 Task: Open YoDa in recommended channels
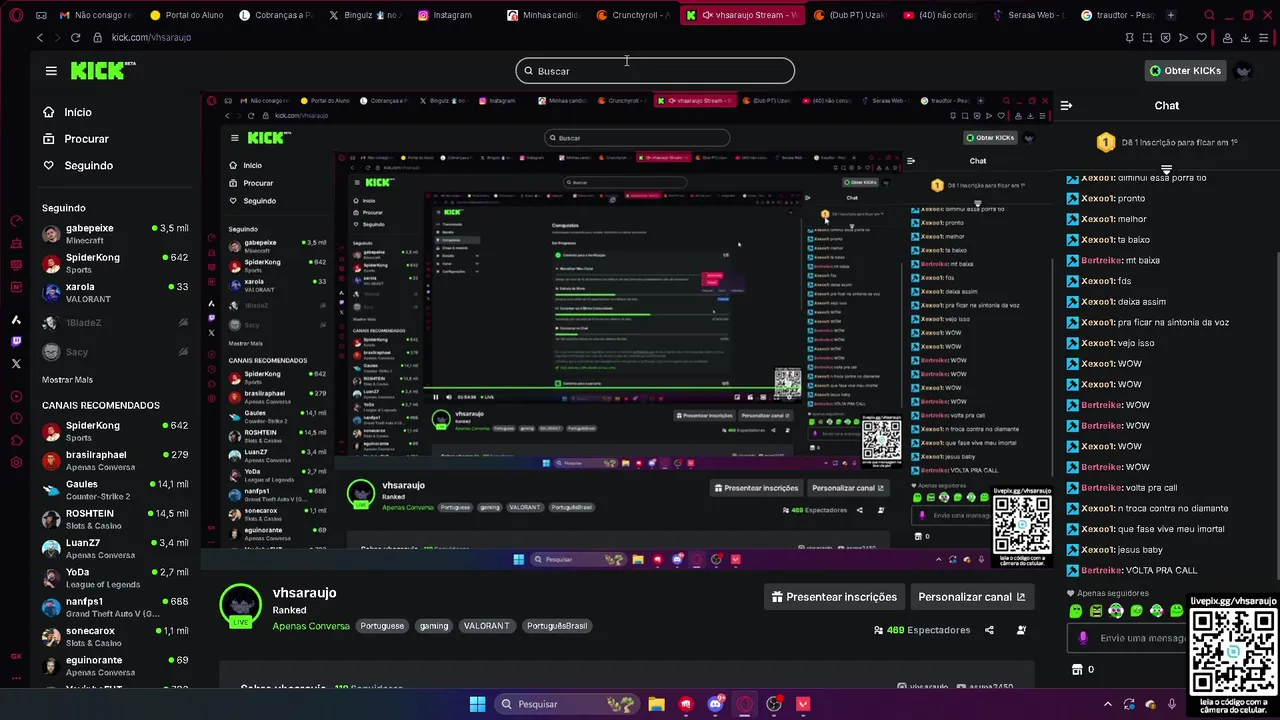114,578
